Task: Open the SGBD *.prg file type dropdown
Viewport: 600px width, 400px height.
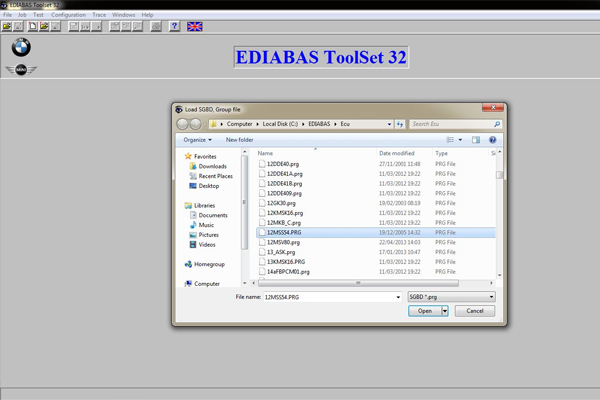Action: point(451,297)
